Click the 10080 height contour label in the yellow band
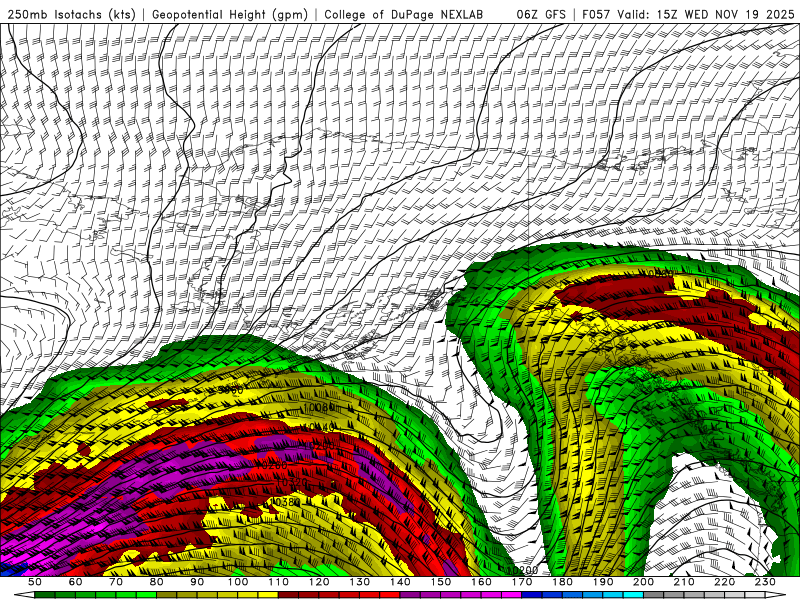This screenshot has height=600, width=800. (x=319, y=408)
